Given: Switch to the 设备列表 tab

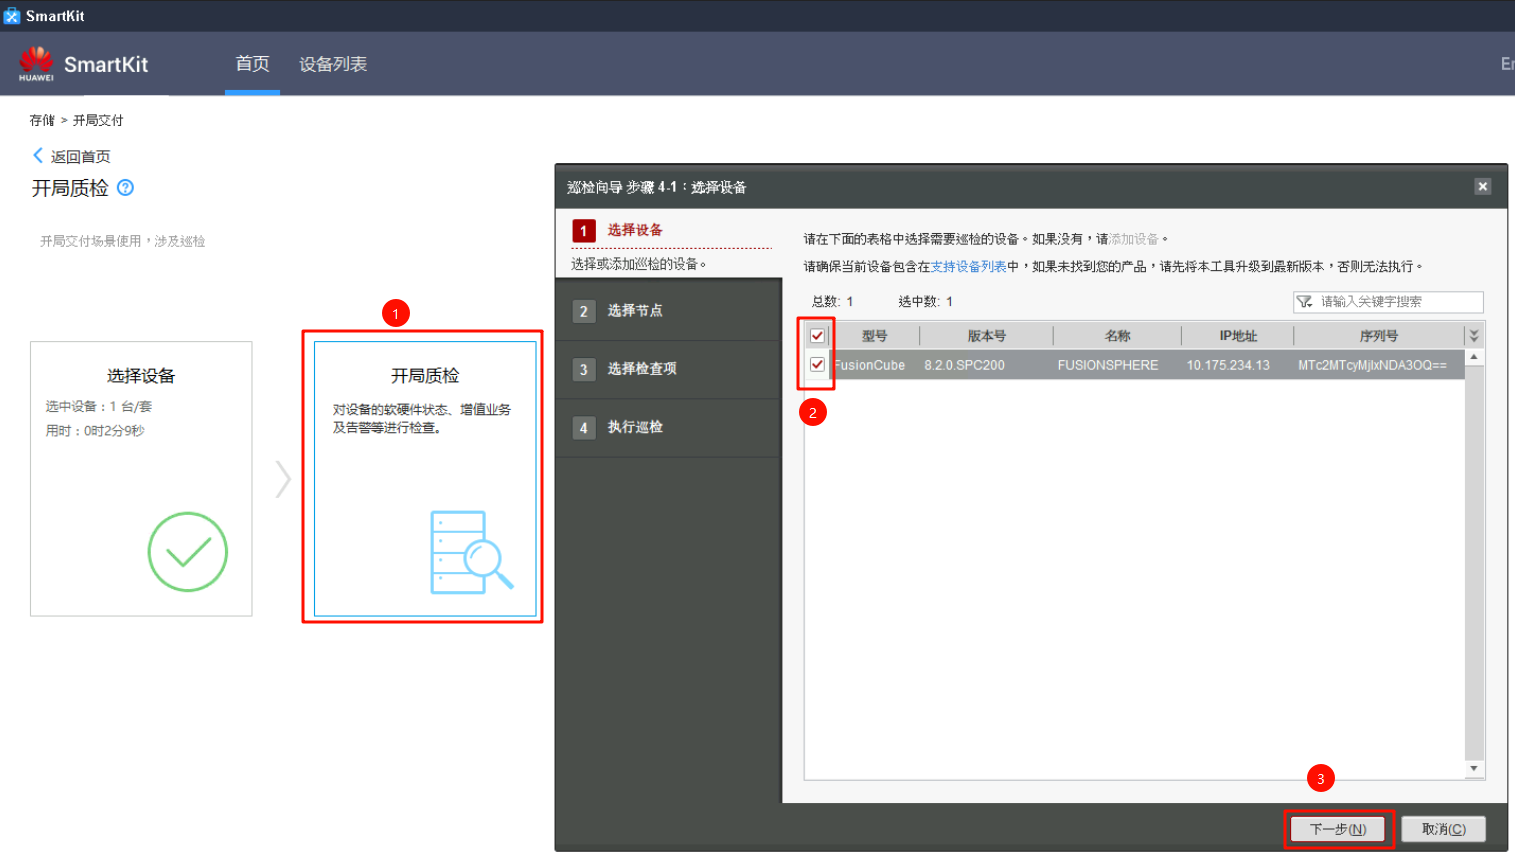Looking at the screenshot, I should [333, 64].
